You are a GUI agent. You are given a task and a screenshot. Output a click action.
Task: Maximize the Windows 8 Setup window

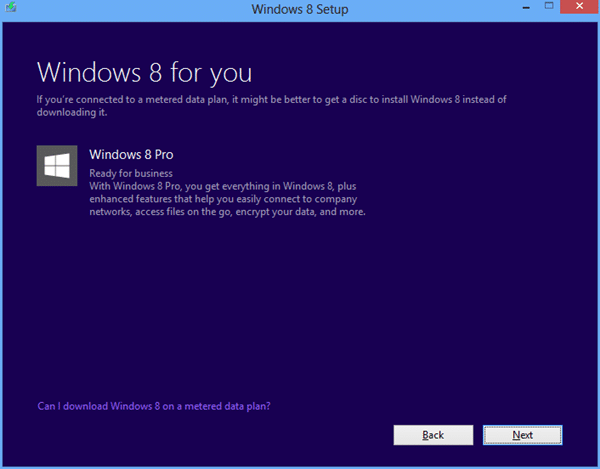(x=549, y=6)
